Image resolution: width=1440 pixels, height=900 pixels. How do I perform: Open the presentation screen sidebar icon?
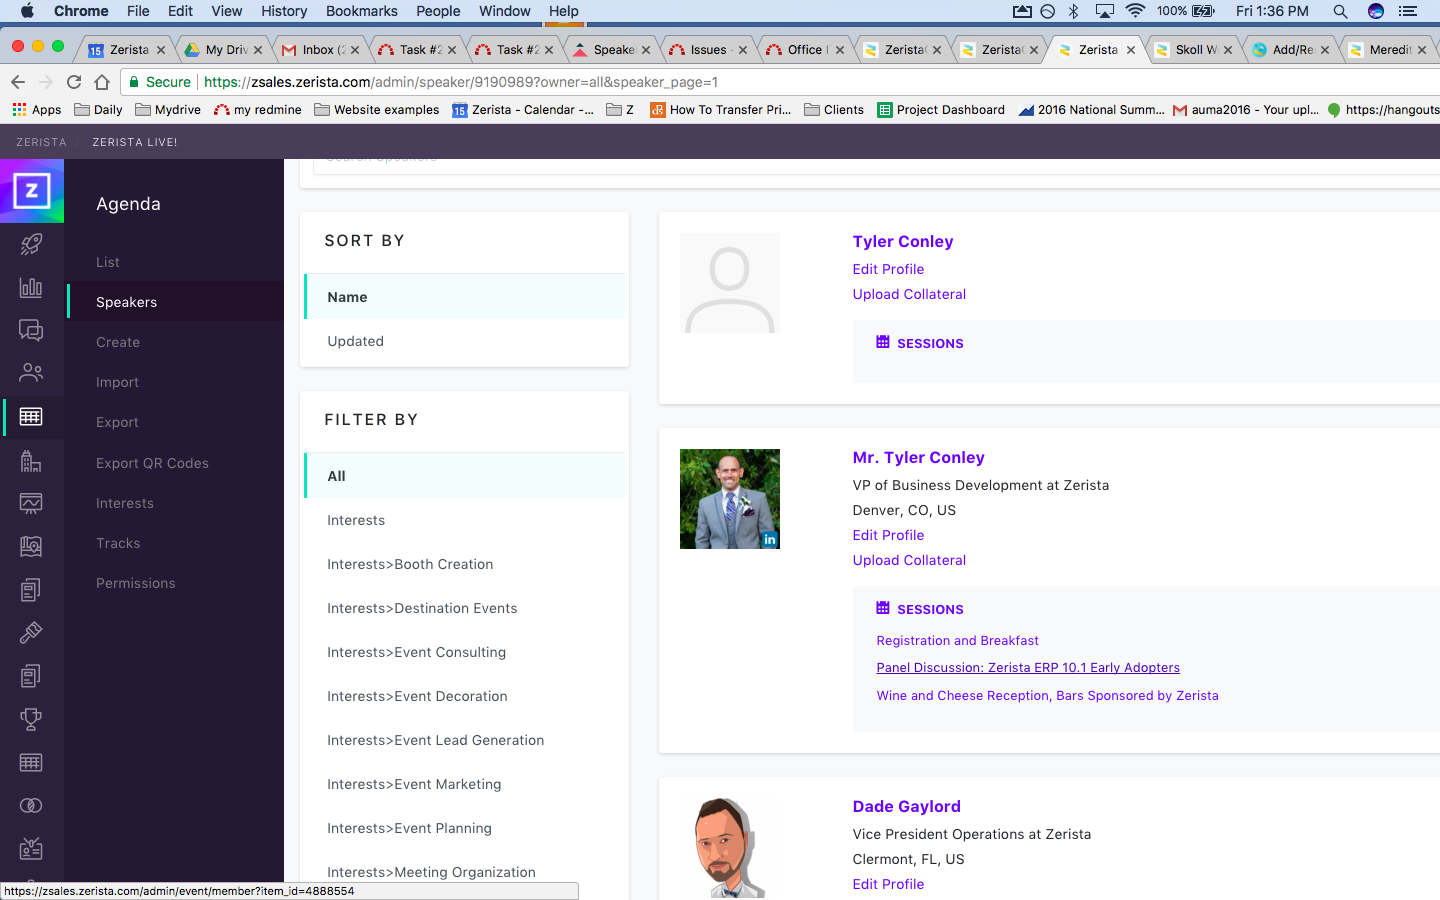[31, 503]
